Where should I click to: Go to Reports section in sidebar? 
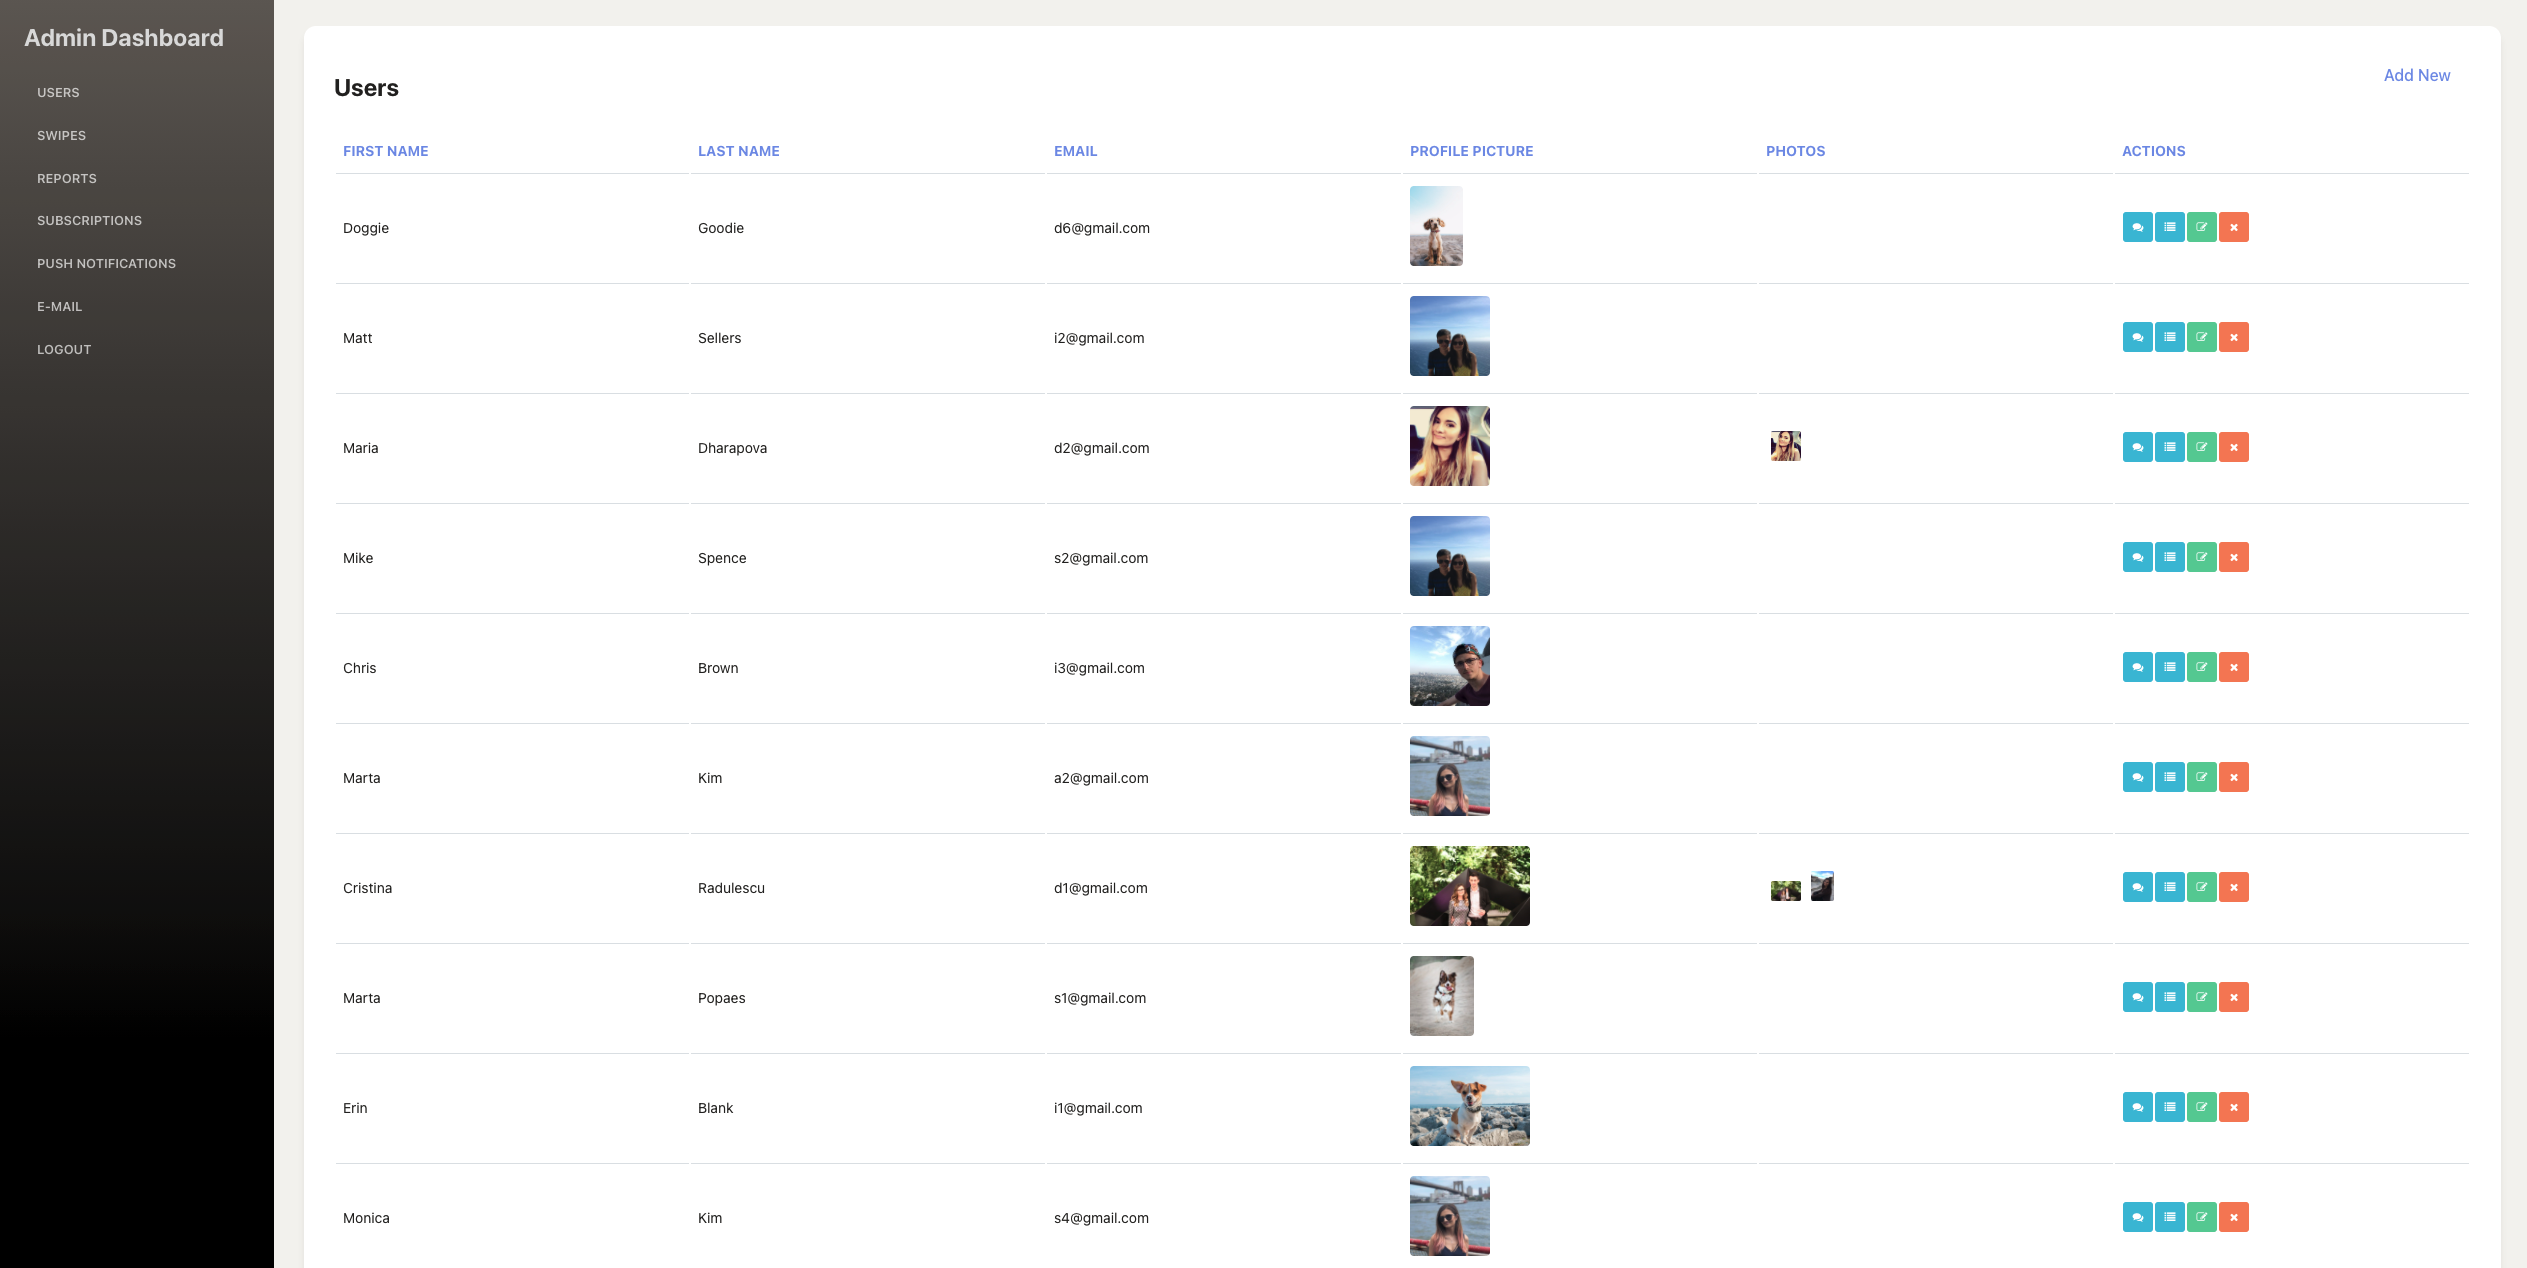(x=67, y=178)
